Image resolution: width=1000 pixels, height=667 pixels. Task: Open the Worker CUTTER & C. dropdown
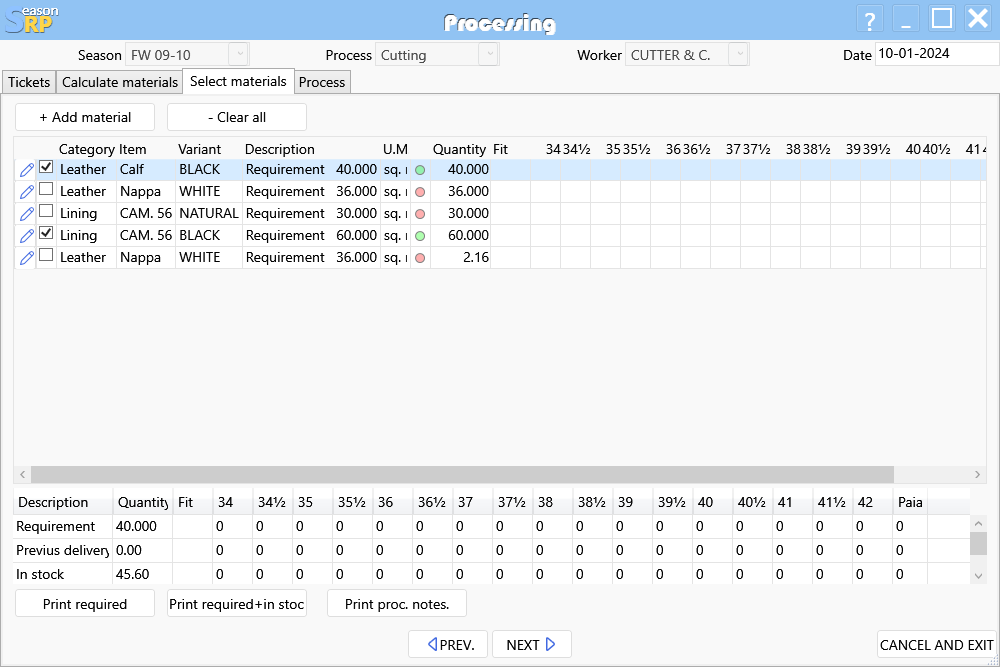coord(738,55)
